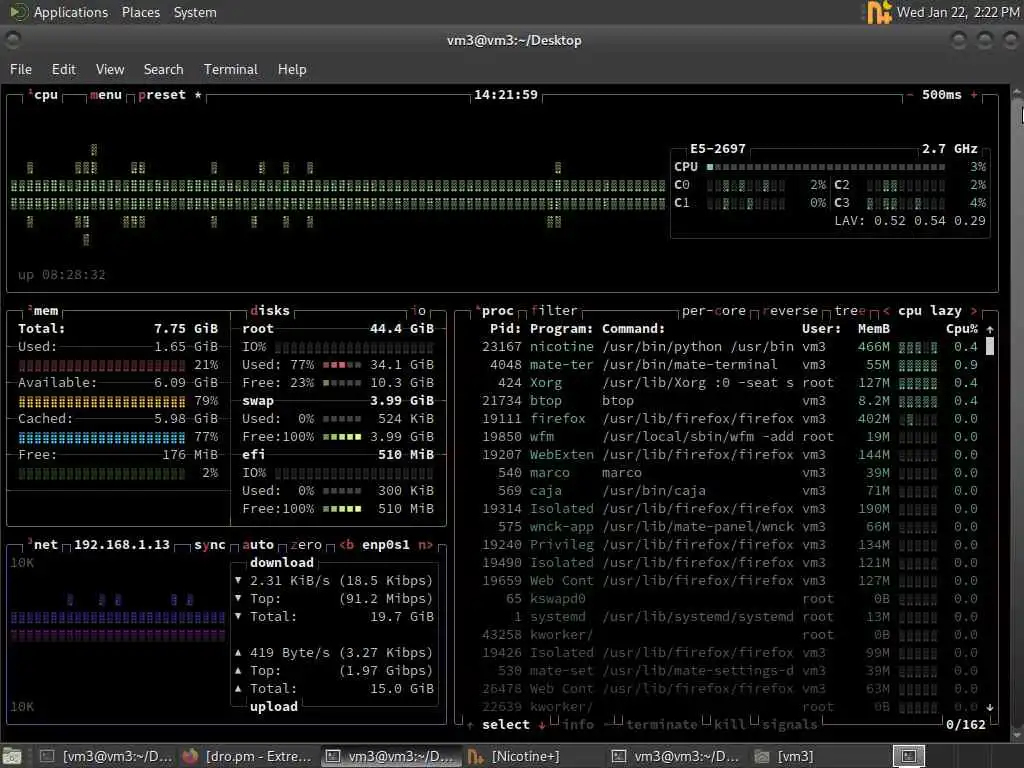Screen dimensions: 1024x768
Task: Toggle net sync scaling
Action: [x=210, y=545]
